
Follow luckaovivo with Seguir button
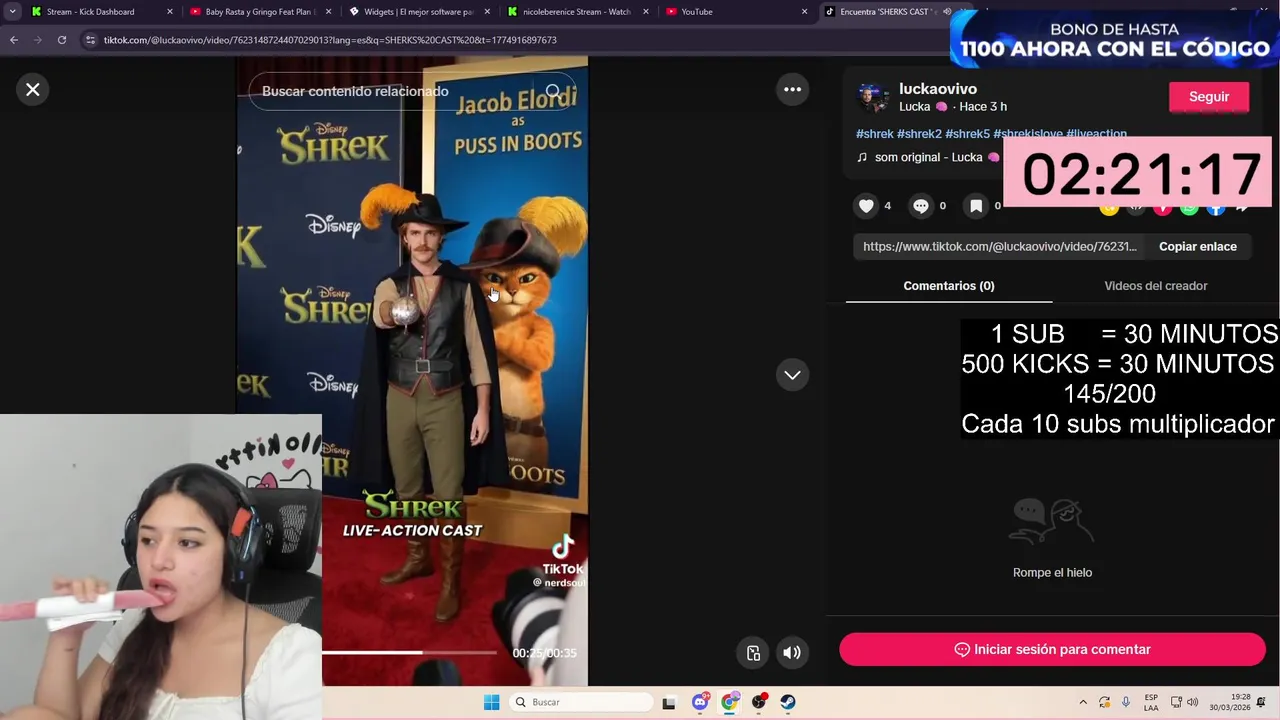(1209, 97)
